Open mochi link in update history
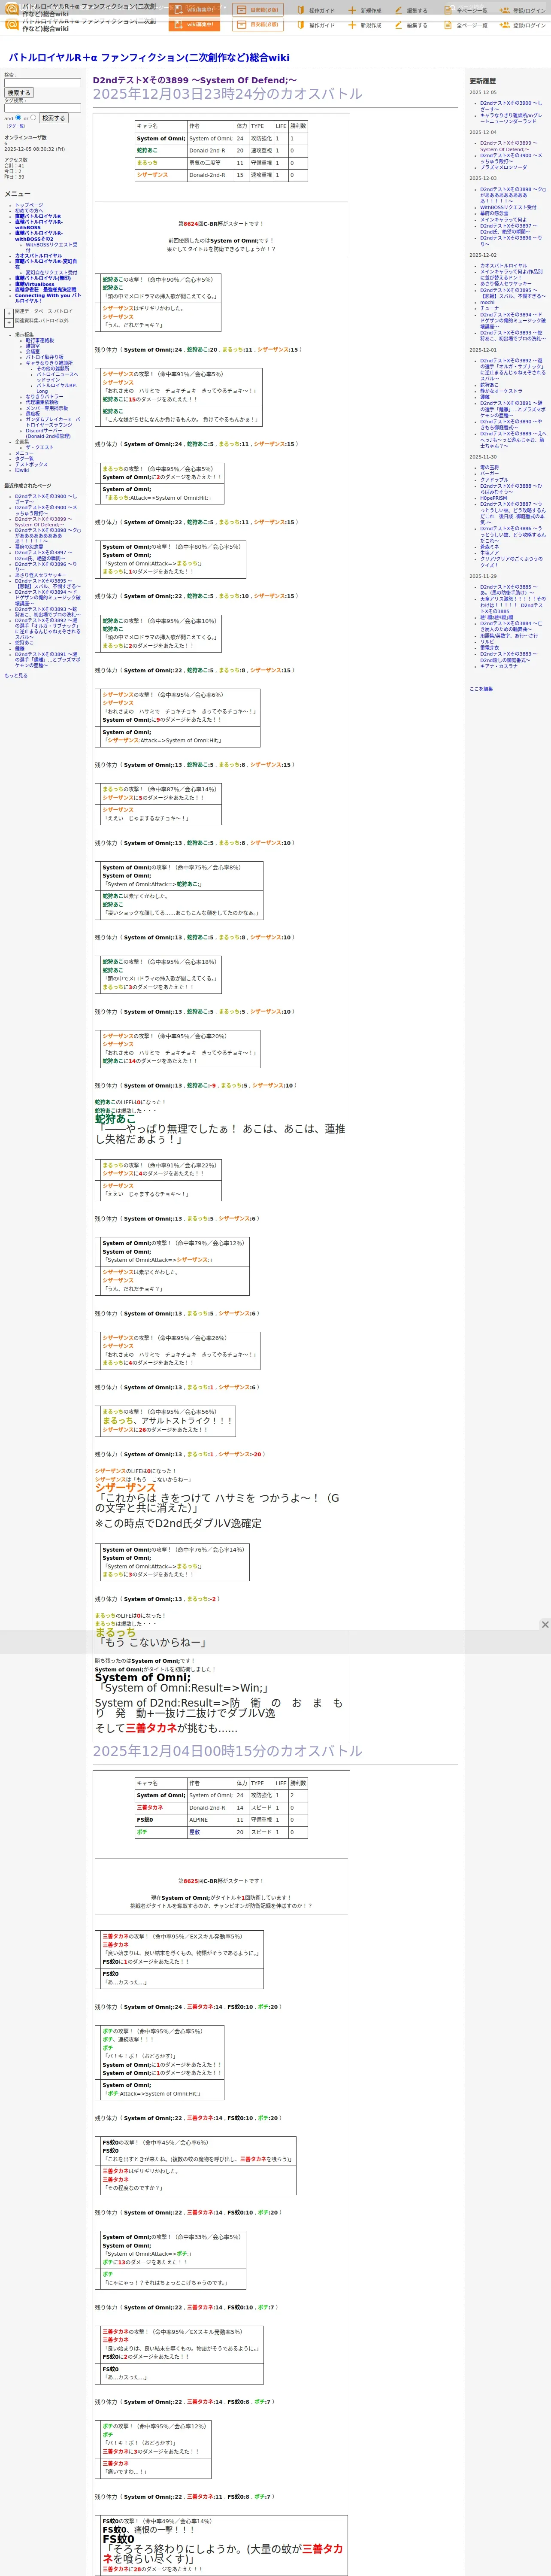 pyautogui.click(x=487, y=302)
